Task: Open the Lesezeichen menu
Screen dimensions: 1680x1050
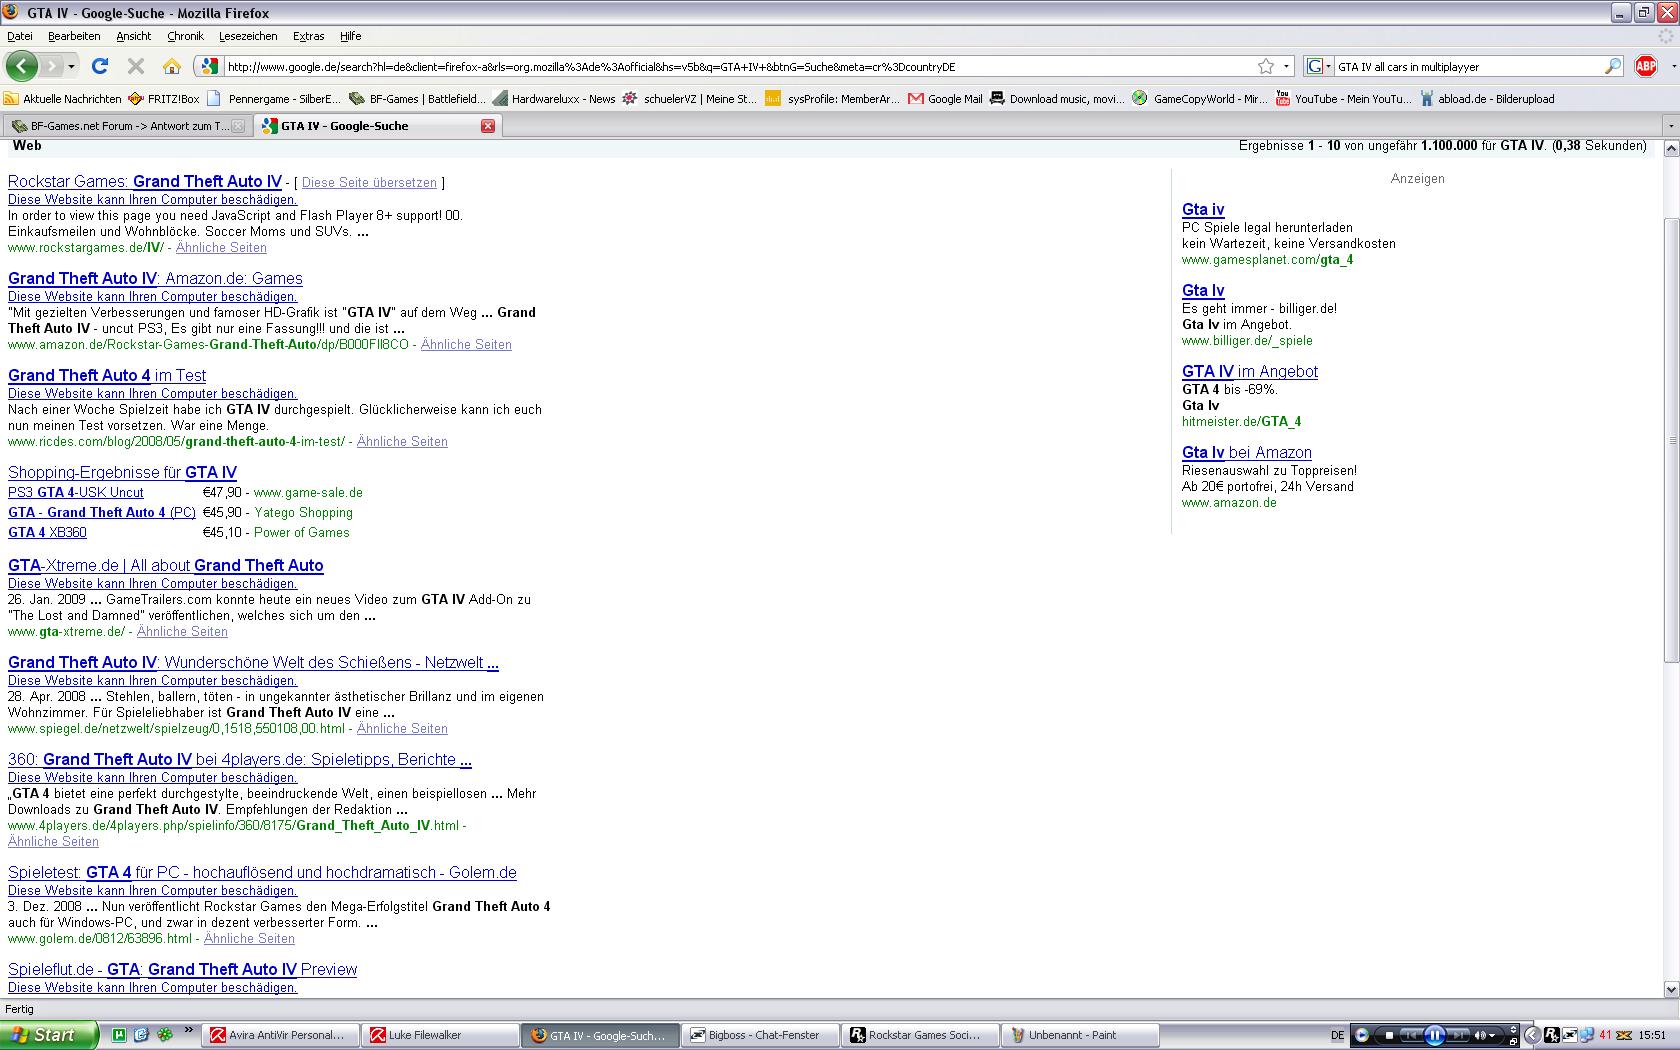Action: tap(248, 36)
